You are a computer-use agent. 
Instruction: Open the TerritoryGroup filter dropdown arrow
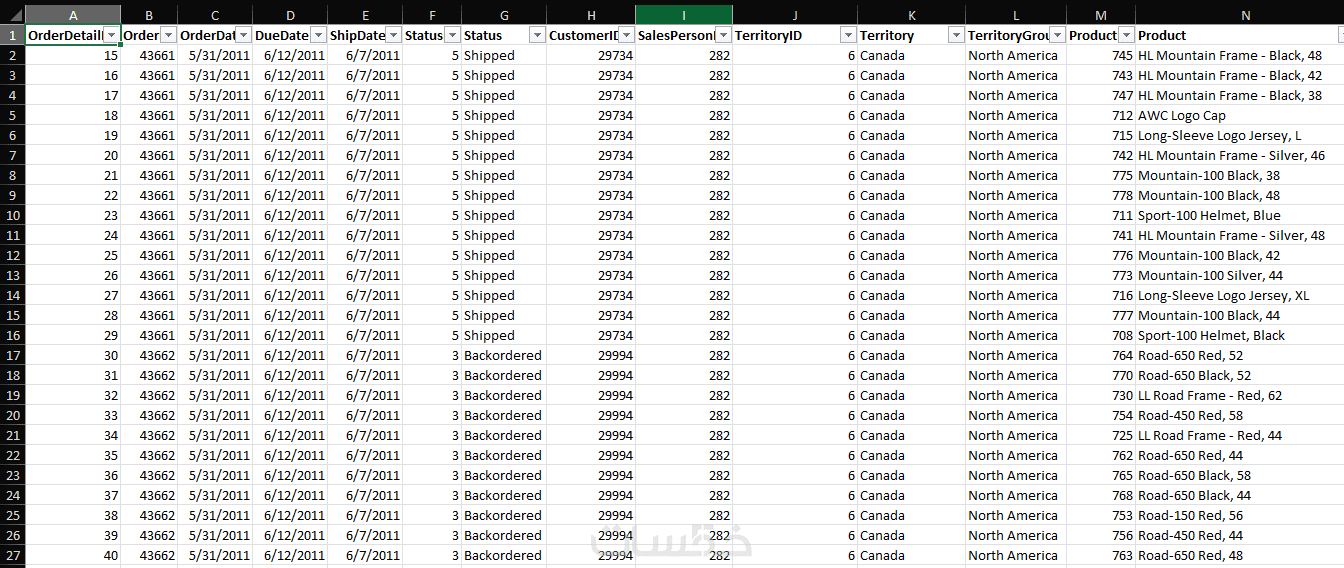(1057, 35)
